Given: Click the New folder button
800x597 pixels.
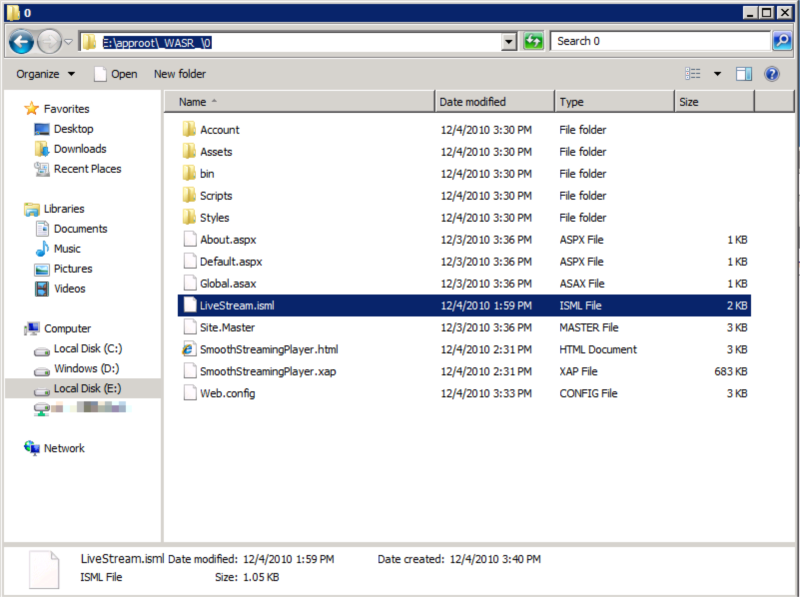Looking at the screenshot, I should coord(179,74).
